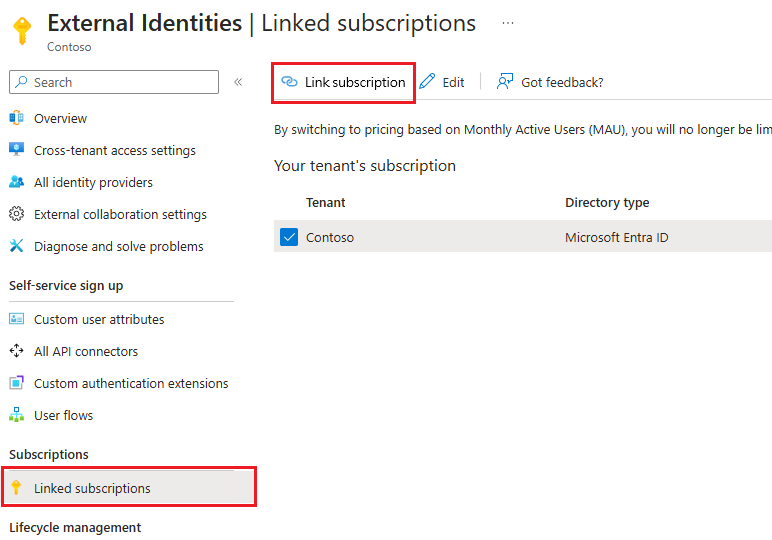Select the Microsoft Entra ID row cell

[x=616, y=237]
